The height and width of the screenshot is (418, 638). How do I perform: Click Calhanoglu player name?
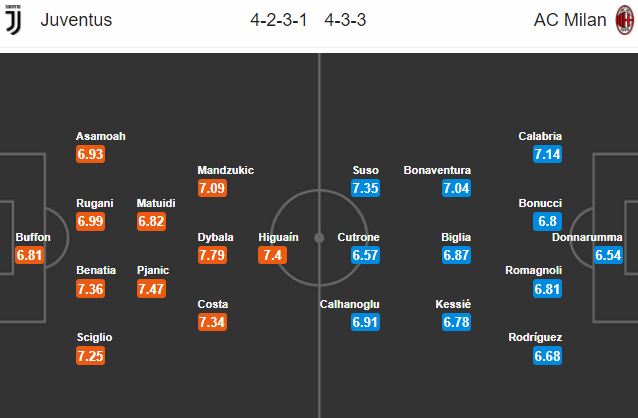[x=349, y=304]
